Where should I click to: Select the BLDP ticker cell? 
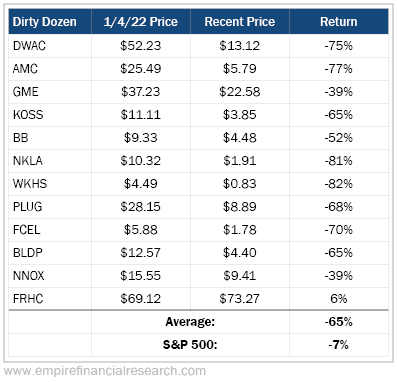pyautogui.click(x=50, y=253)
